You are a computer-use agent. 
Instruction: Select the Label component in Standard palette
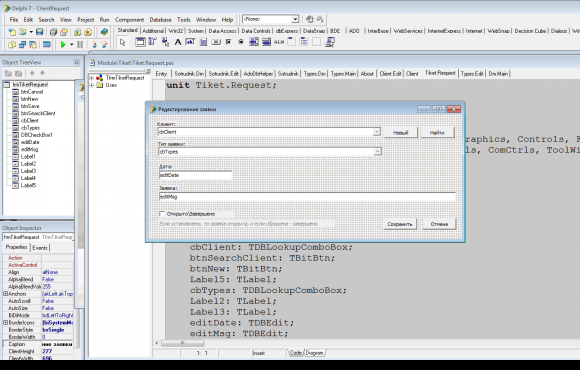click(x=178, y=42)
